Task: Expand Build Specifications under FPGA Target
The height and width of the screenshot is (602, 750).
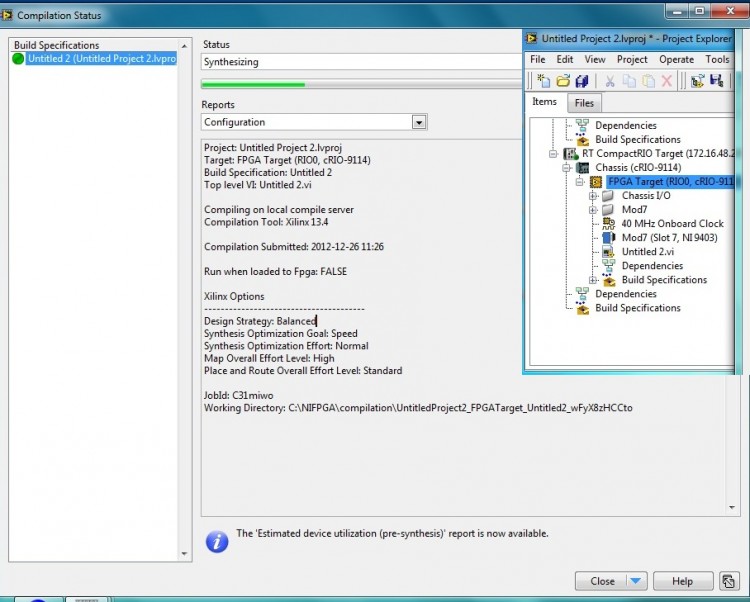Action: coord(593,280)
